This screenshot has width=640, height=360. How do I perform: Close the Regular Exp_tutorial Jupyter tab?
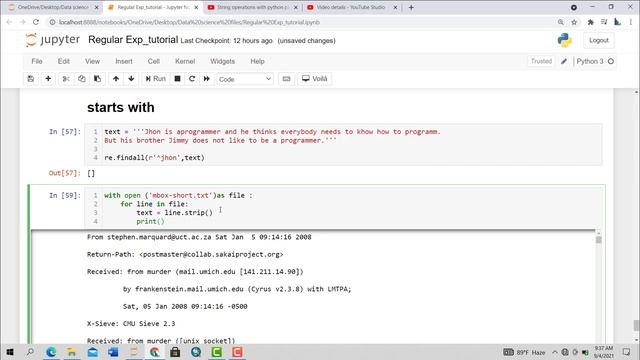[x=196, y=7]
